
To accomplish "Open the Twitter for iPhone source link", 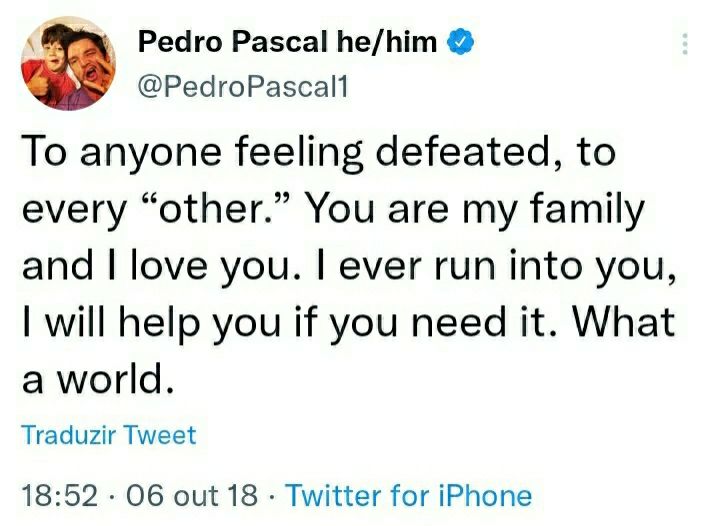I will [409, 495].
